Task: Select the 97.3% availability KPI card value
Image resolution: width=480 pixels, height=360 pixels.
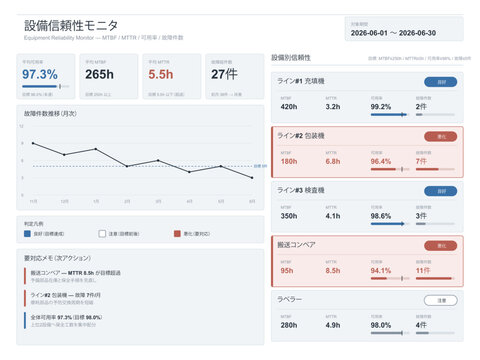Action: [x=40, y=74]
